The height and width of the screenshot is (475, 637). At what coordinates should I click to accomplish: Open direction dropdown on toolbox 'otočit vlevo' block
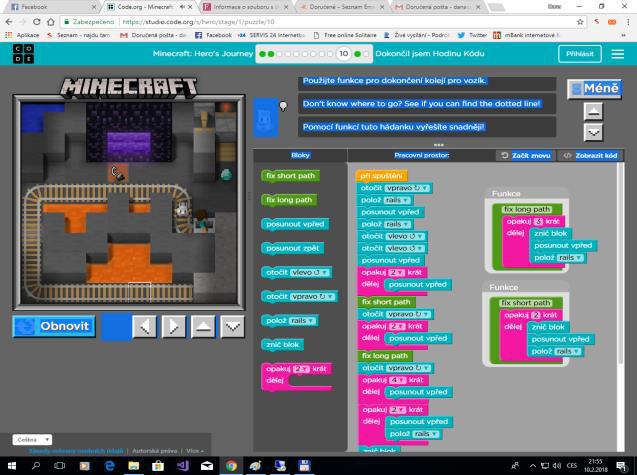310,272
